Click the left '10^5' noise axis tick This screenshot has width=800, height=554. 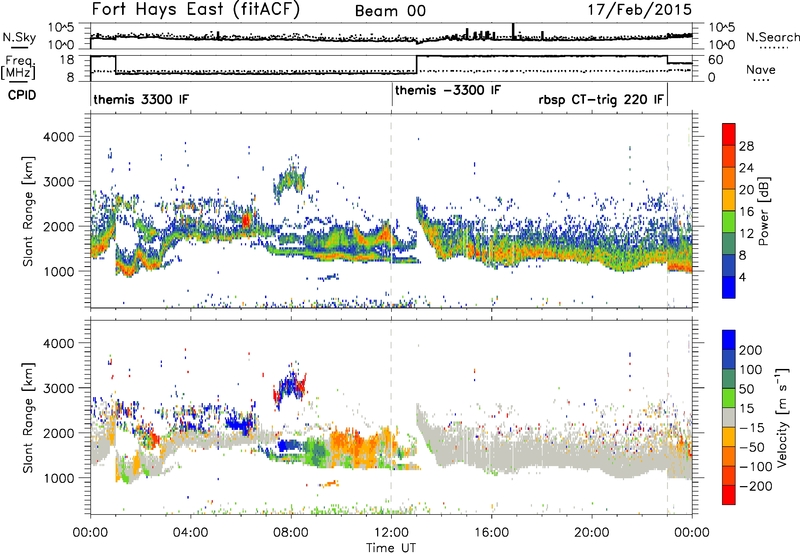(x=61, y=28)
